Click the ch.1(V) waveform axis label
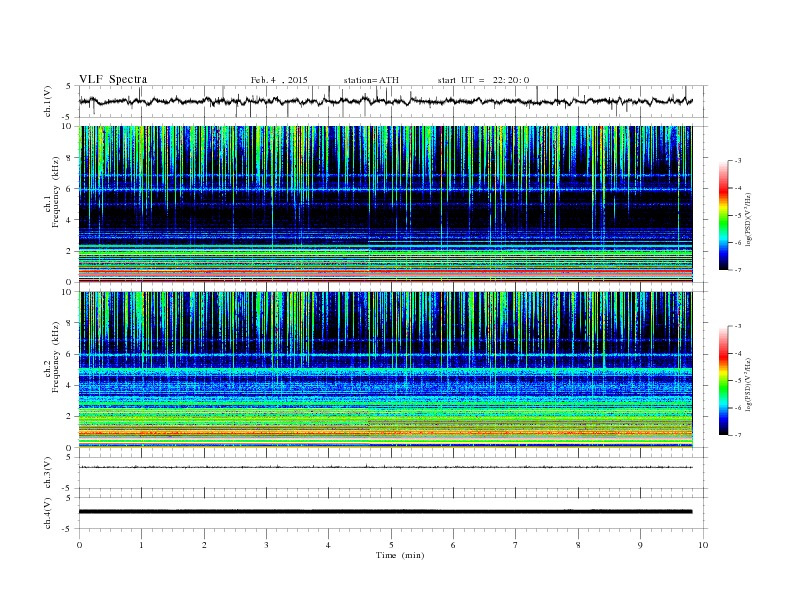The height and width of the screenshot is (612, 792). [48, 101]
